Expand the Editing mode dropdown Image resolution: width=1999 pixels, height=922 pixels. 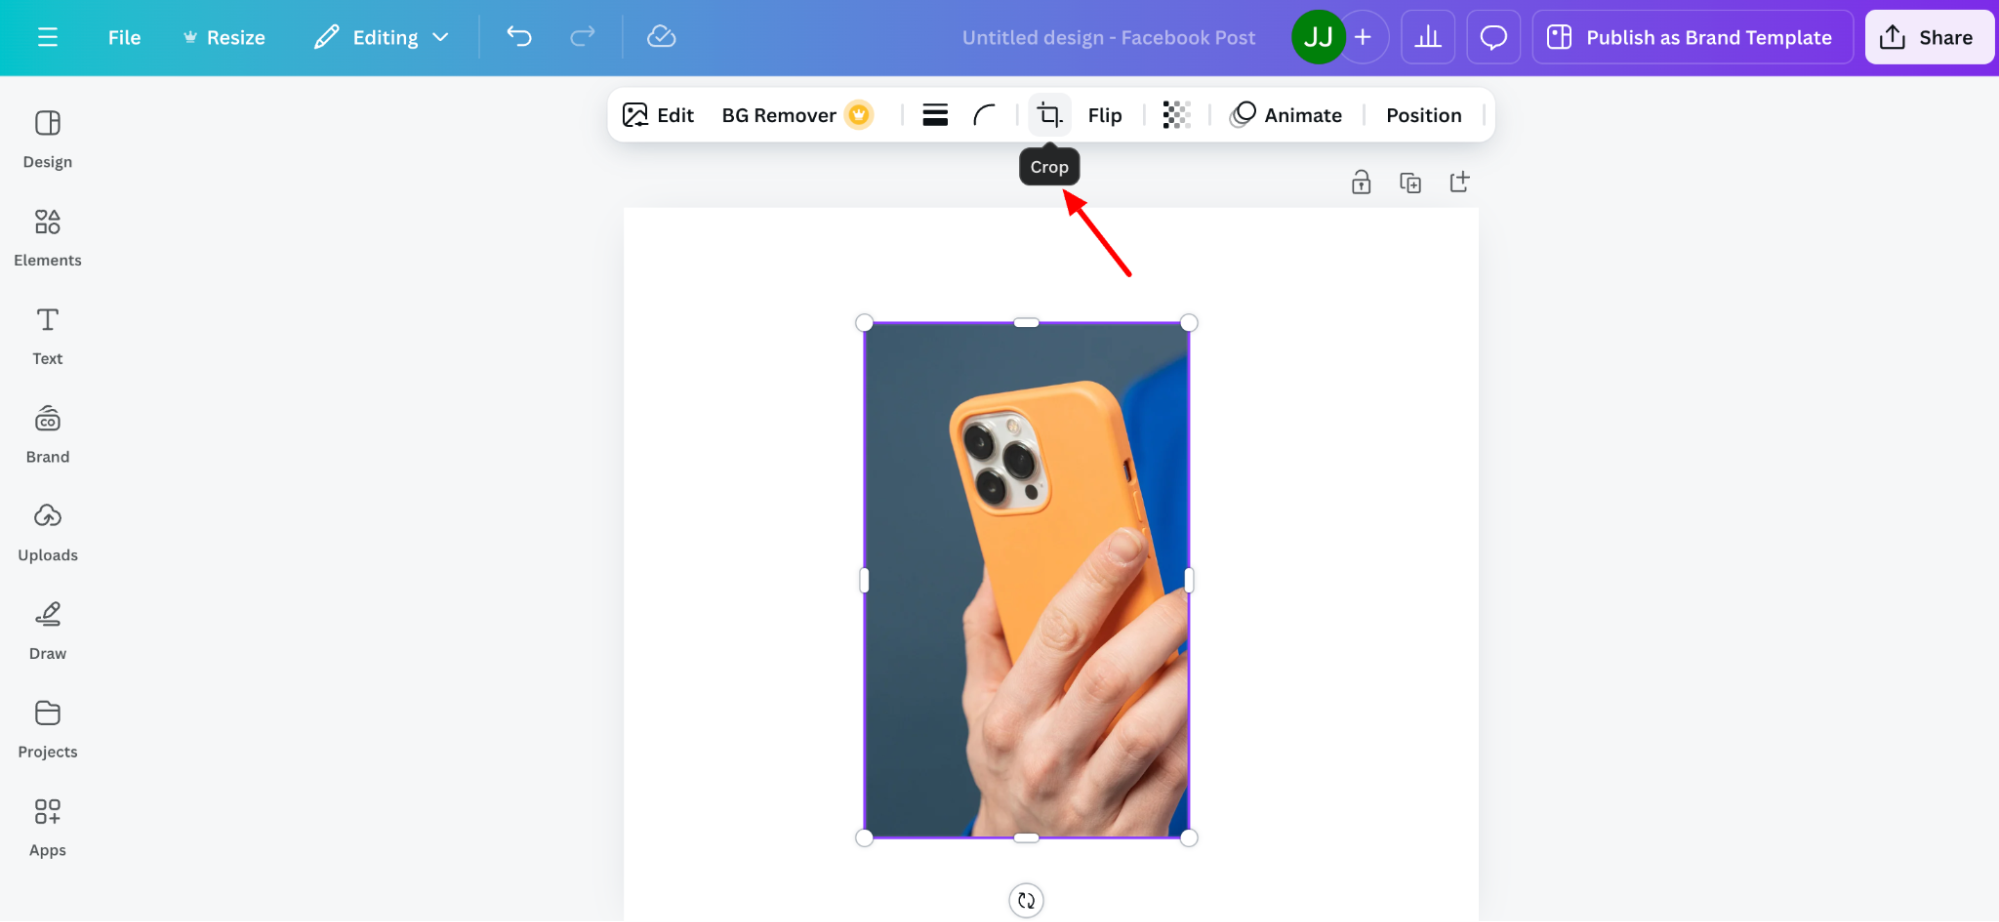click(x=381, y=37)
